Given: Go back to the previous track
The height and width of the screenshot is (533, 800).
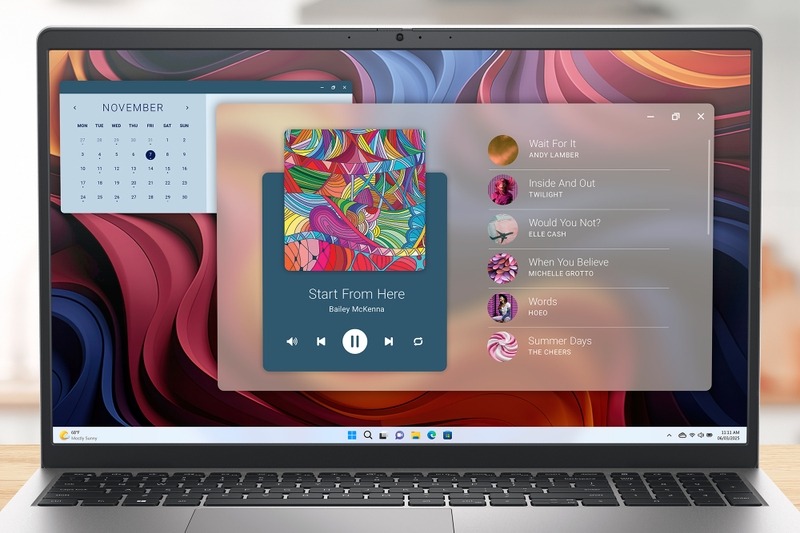Looking at the screenshot, I should click(321, 341).
